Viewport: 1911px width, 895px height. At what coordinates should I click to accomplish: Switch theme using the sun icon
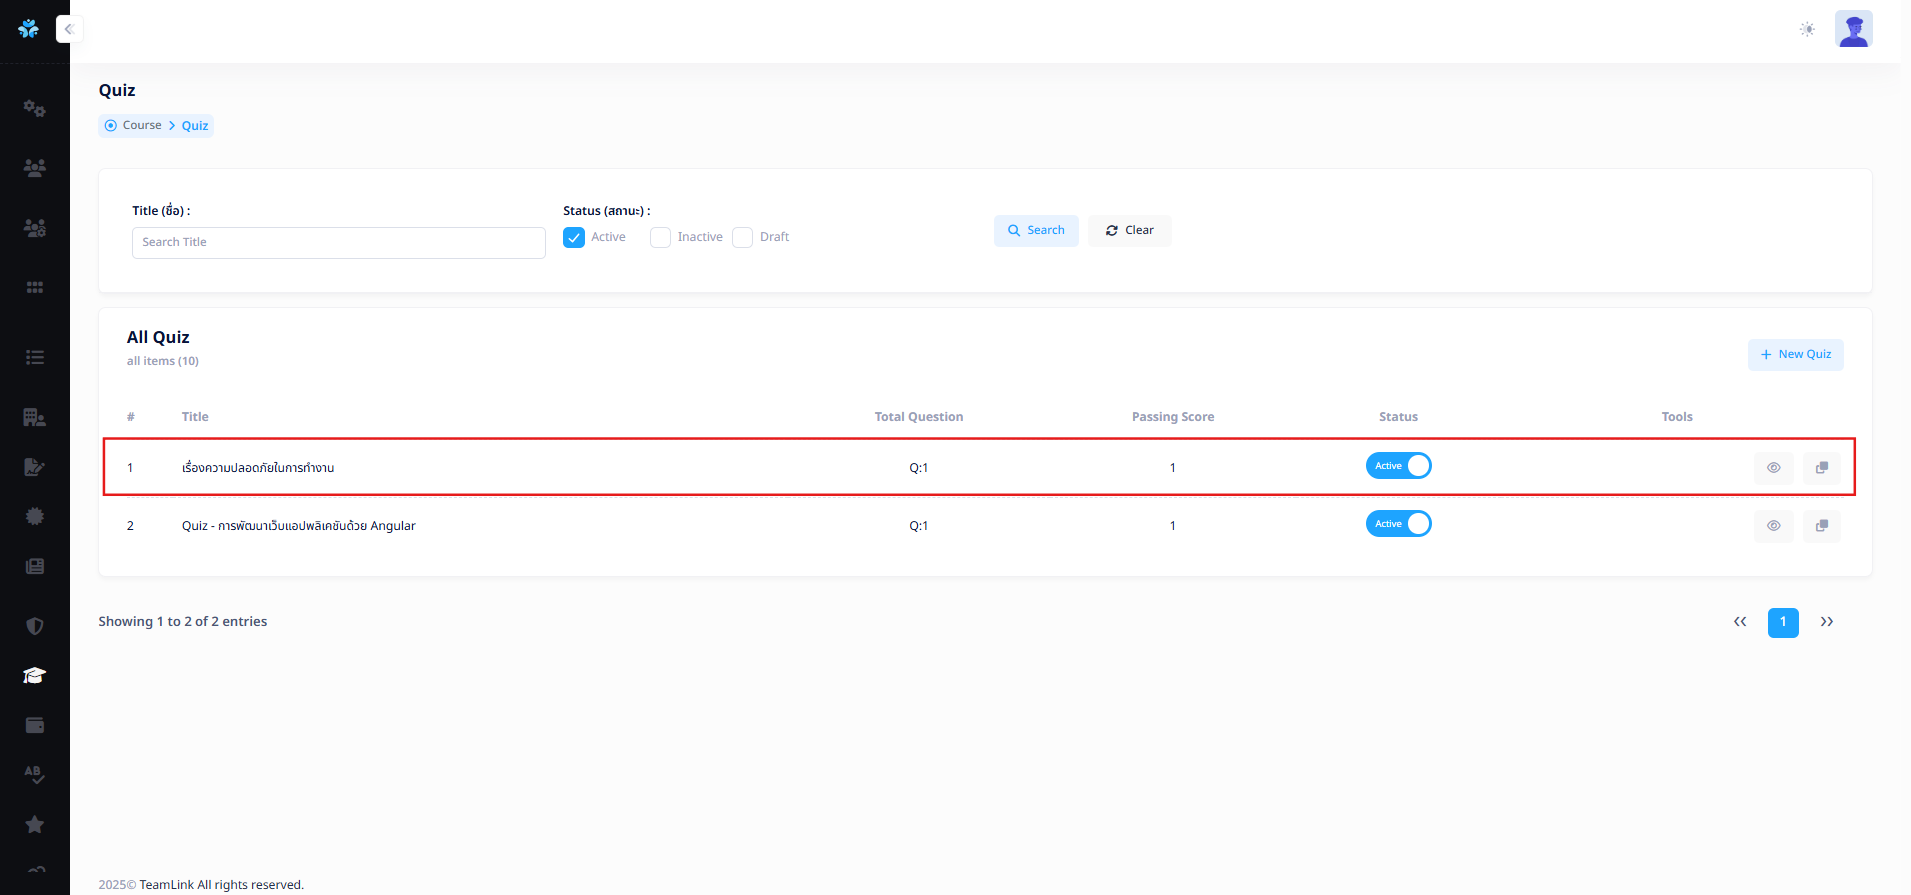[x=1806, y=29]
